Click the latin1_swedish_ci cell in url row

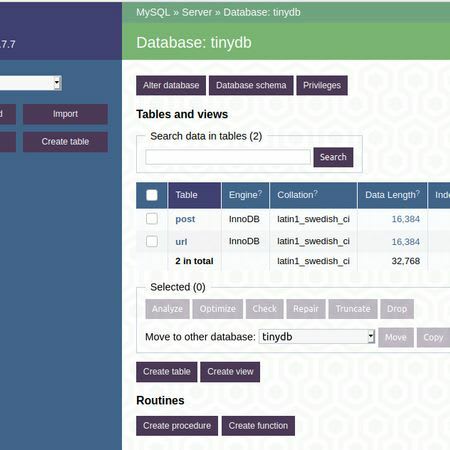click(x=313, y=241)
